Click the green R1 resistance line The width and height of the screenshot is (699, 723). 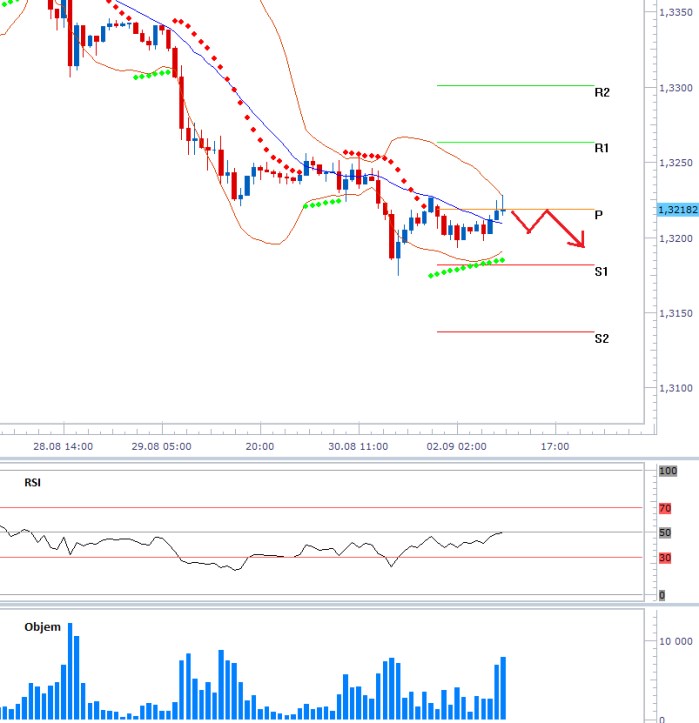point(515,142)
